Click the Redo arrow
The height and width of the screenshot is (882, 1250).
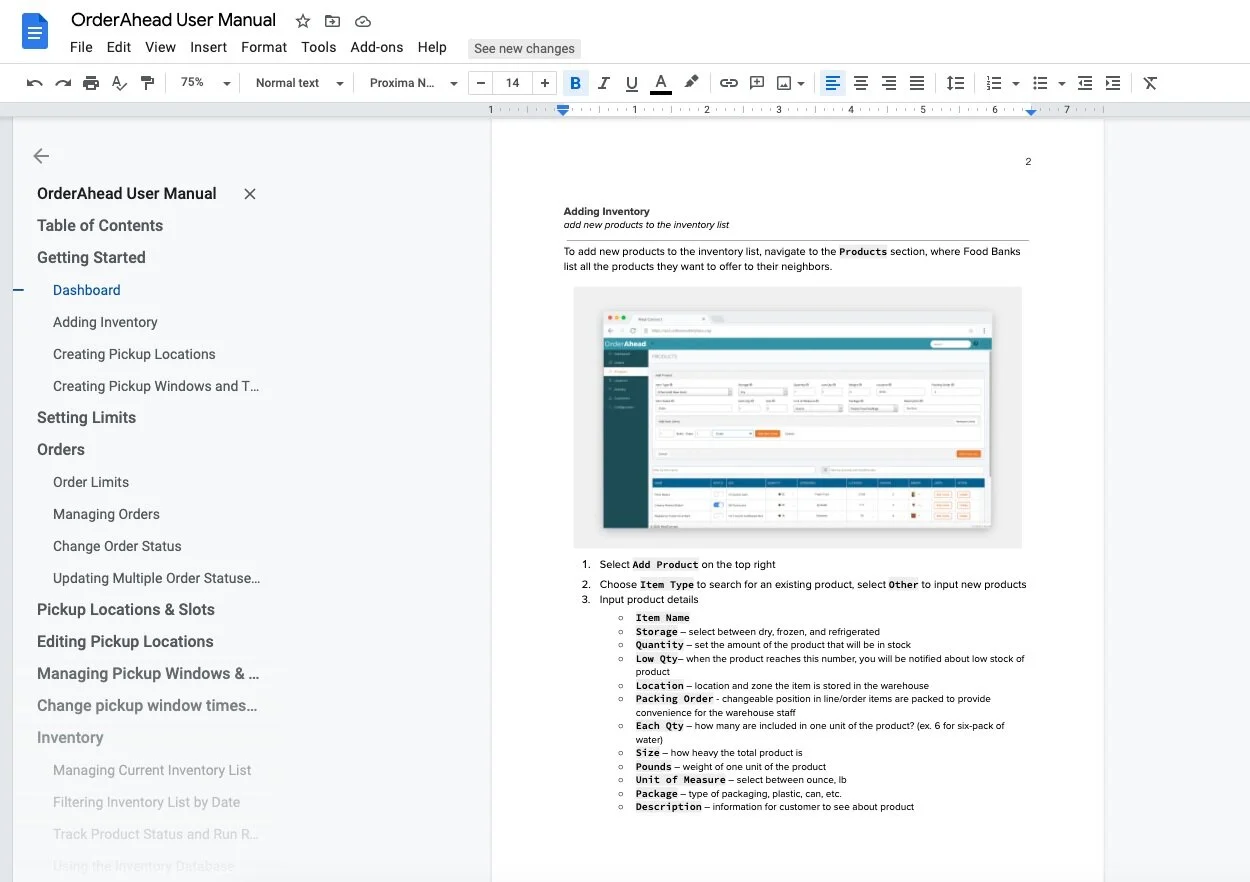(x=63, y=83)
